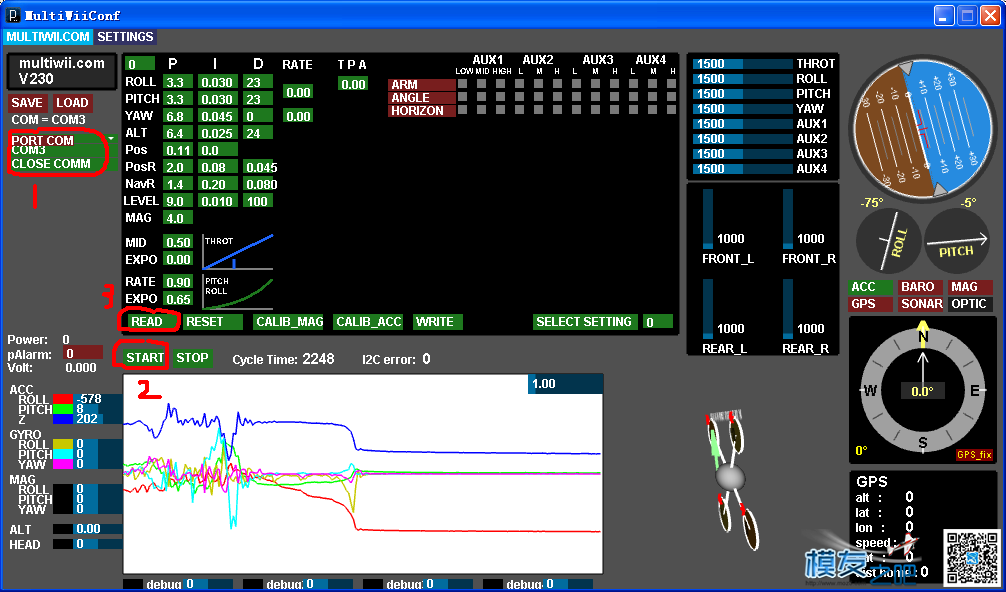The height and width of the screenshot is (592, 1006).
Task: Click the quadcopter 3D model preview
Action: [x=731, y=478]
